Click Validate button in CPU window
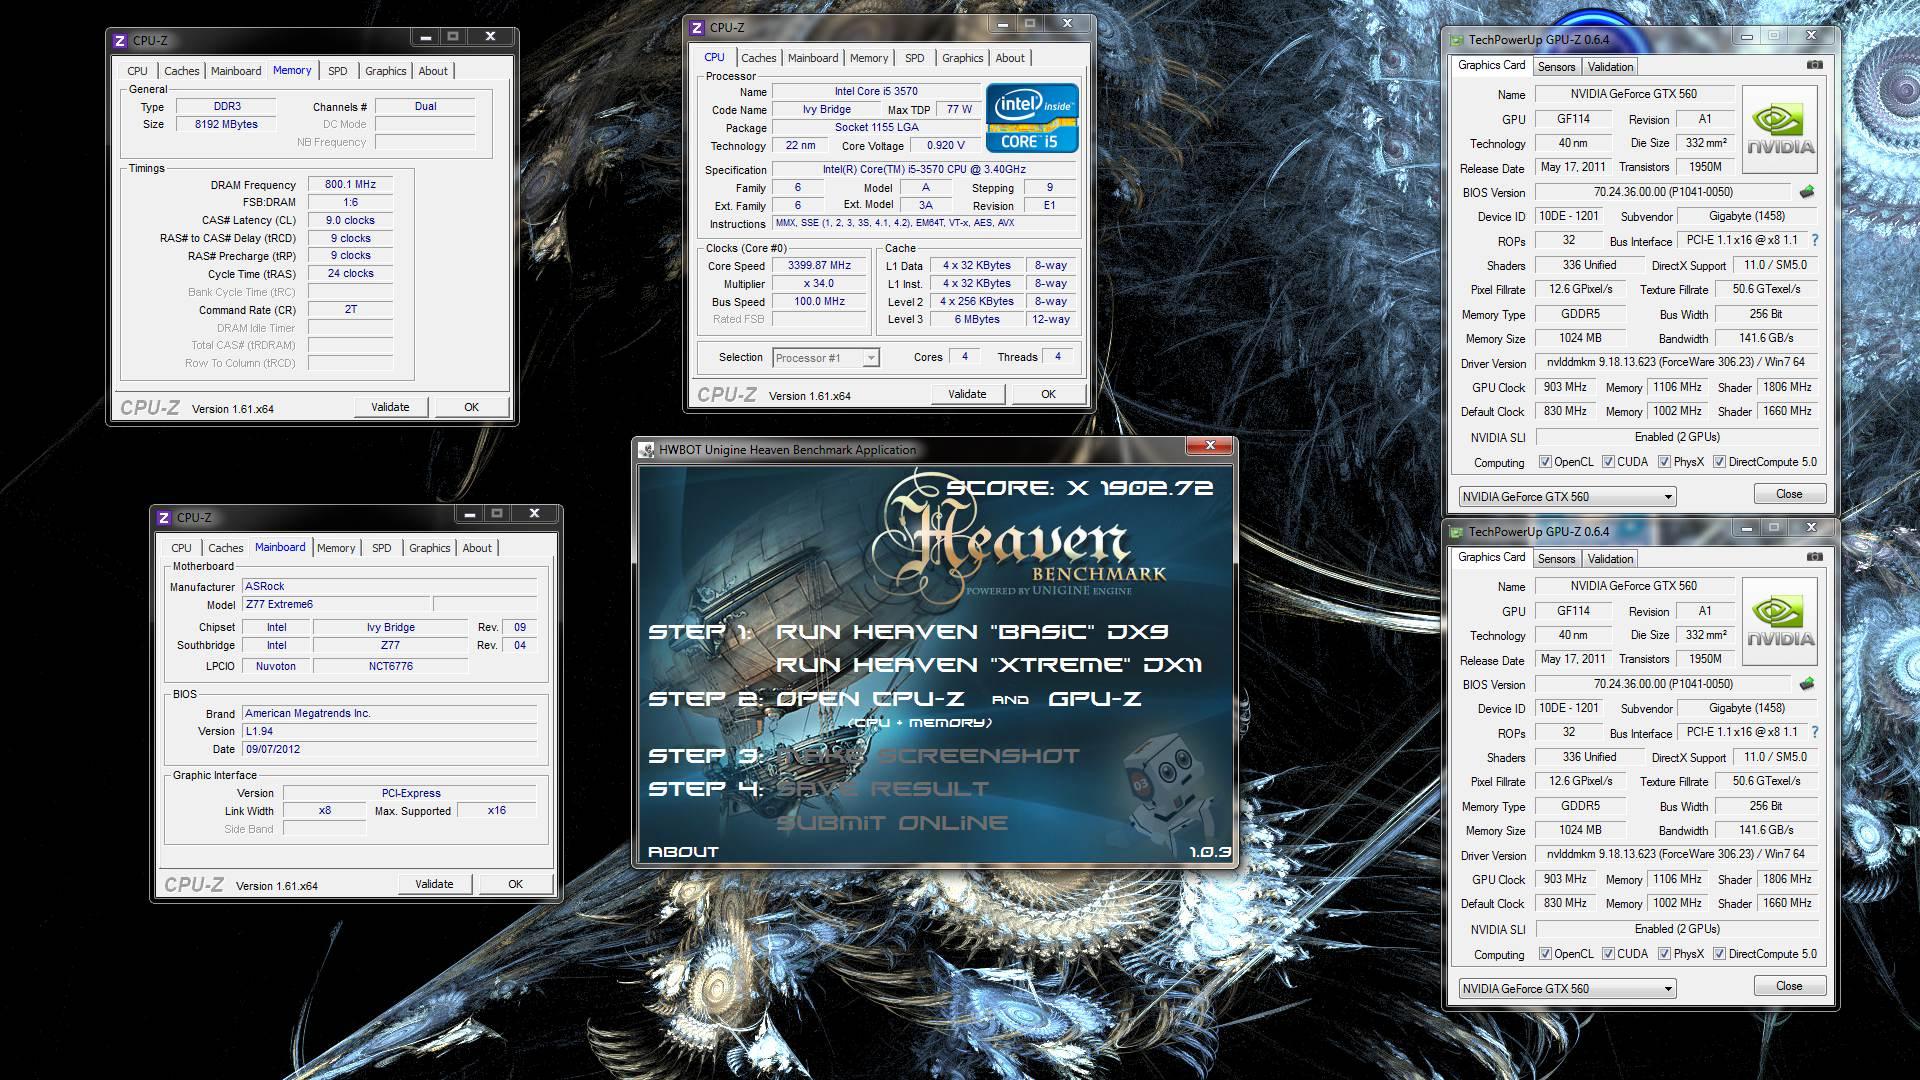 pos(967,394)
